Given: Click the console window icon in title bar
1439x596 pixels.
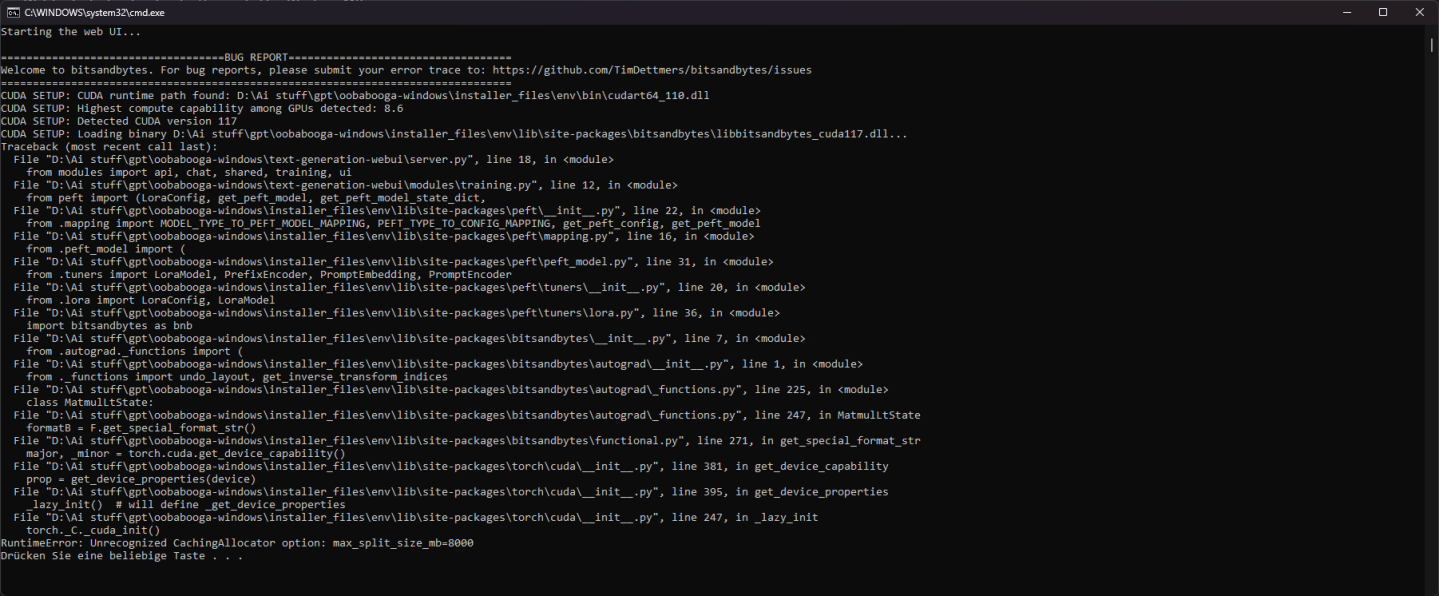Looking at the screenshot, I should (12, 12).
